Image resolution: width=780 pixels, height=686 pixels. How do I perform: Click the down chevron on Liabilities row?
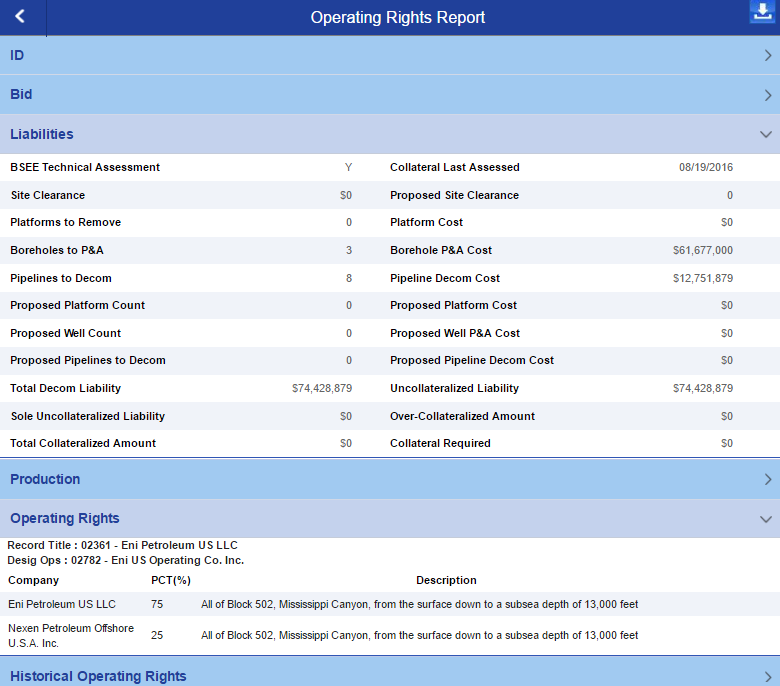[766, 134]
